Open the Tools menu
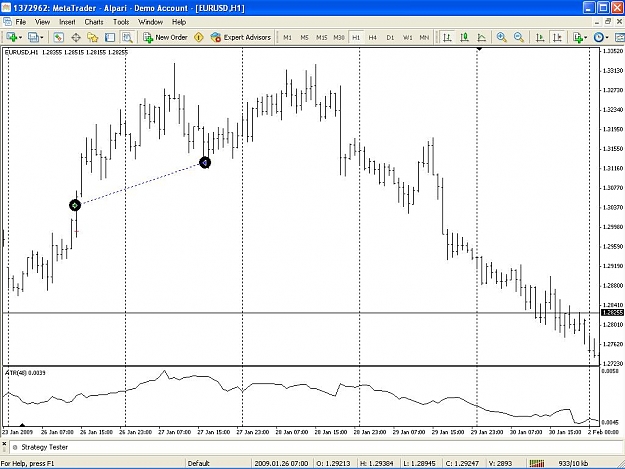This screenshot has width=625, height=469. click(121, 22)
